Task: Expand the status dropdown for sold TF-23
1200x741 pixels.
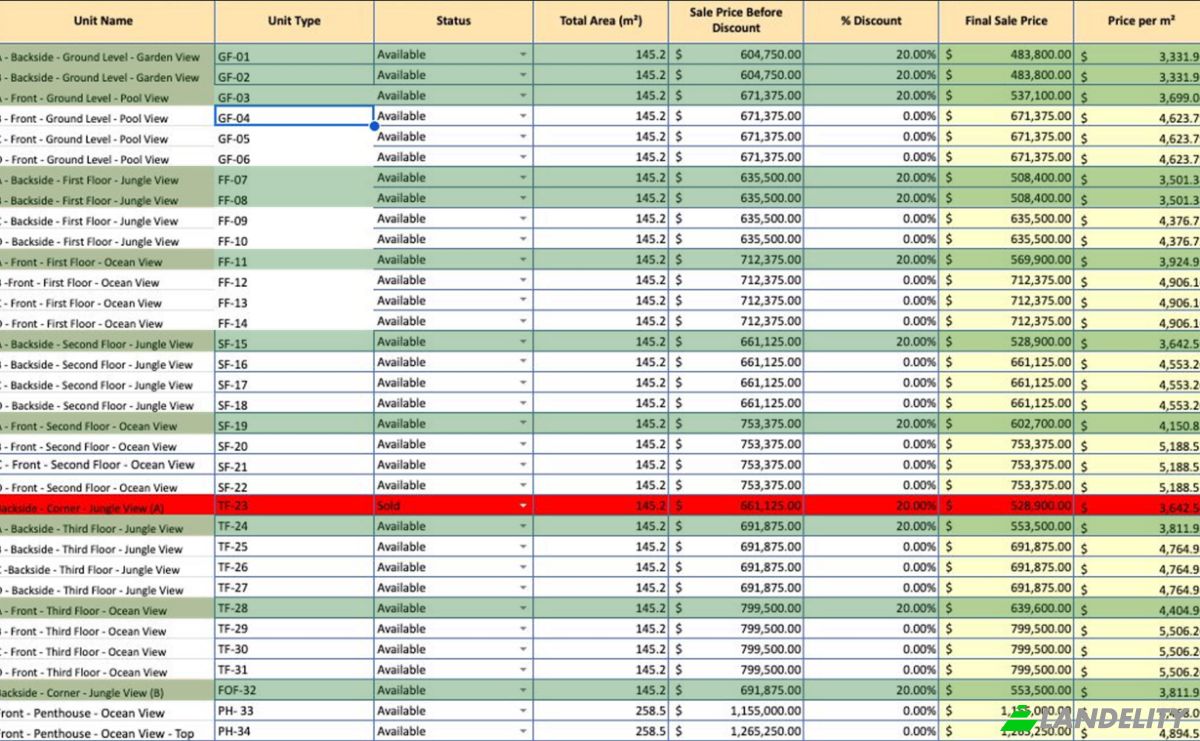Action: pos(522,506)
